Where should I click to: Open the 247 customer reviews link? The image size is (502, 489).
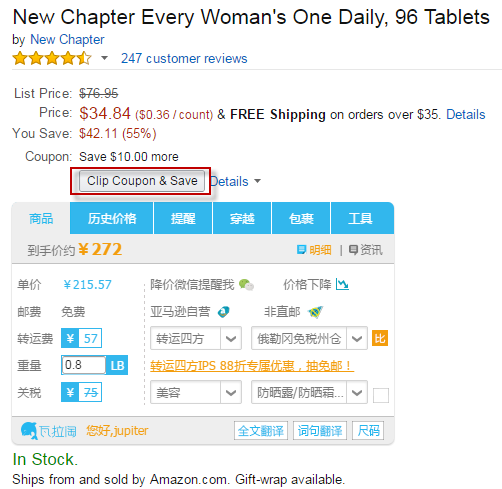[184, 58]
